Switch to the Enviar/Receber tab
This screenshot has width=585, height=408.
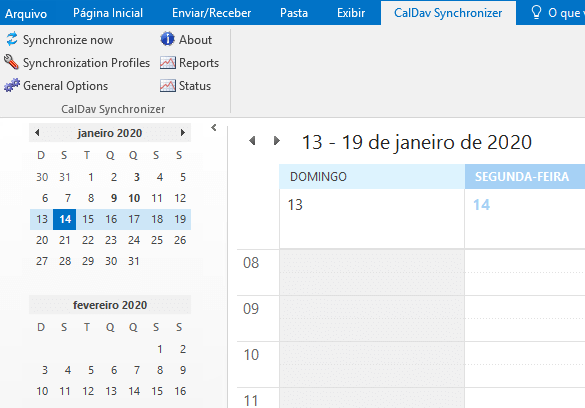212,13
